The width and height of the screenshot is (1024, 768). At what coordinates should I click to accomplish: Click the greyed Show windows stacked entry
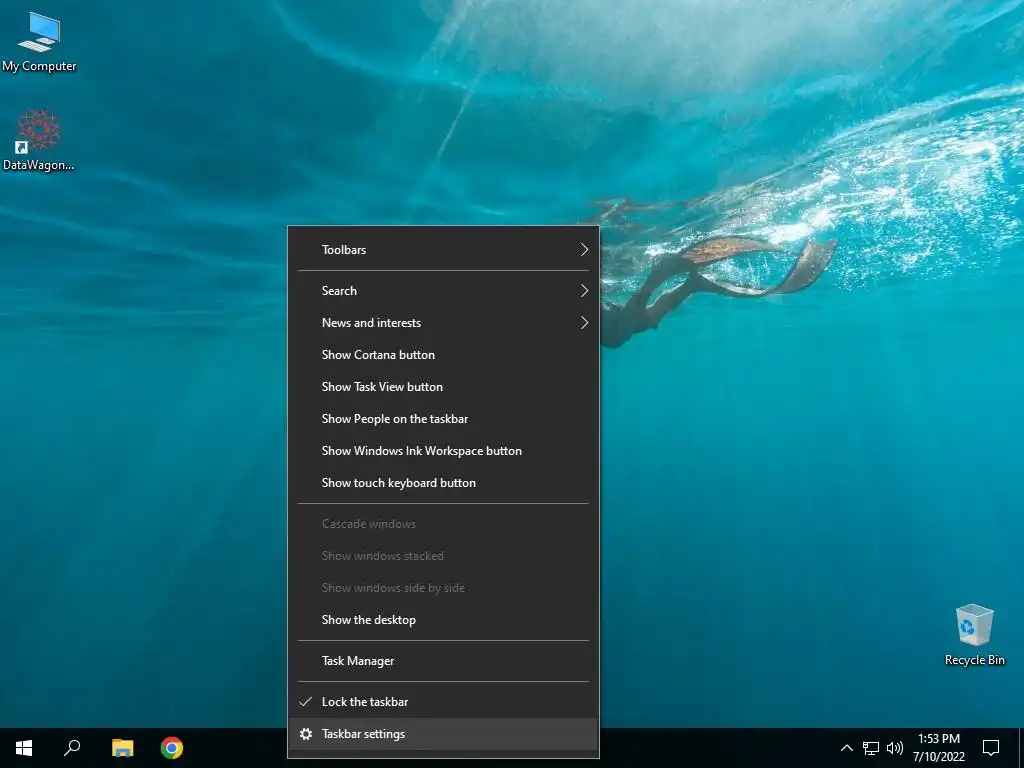point(443,556)
